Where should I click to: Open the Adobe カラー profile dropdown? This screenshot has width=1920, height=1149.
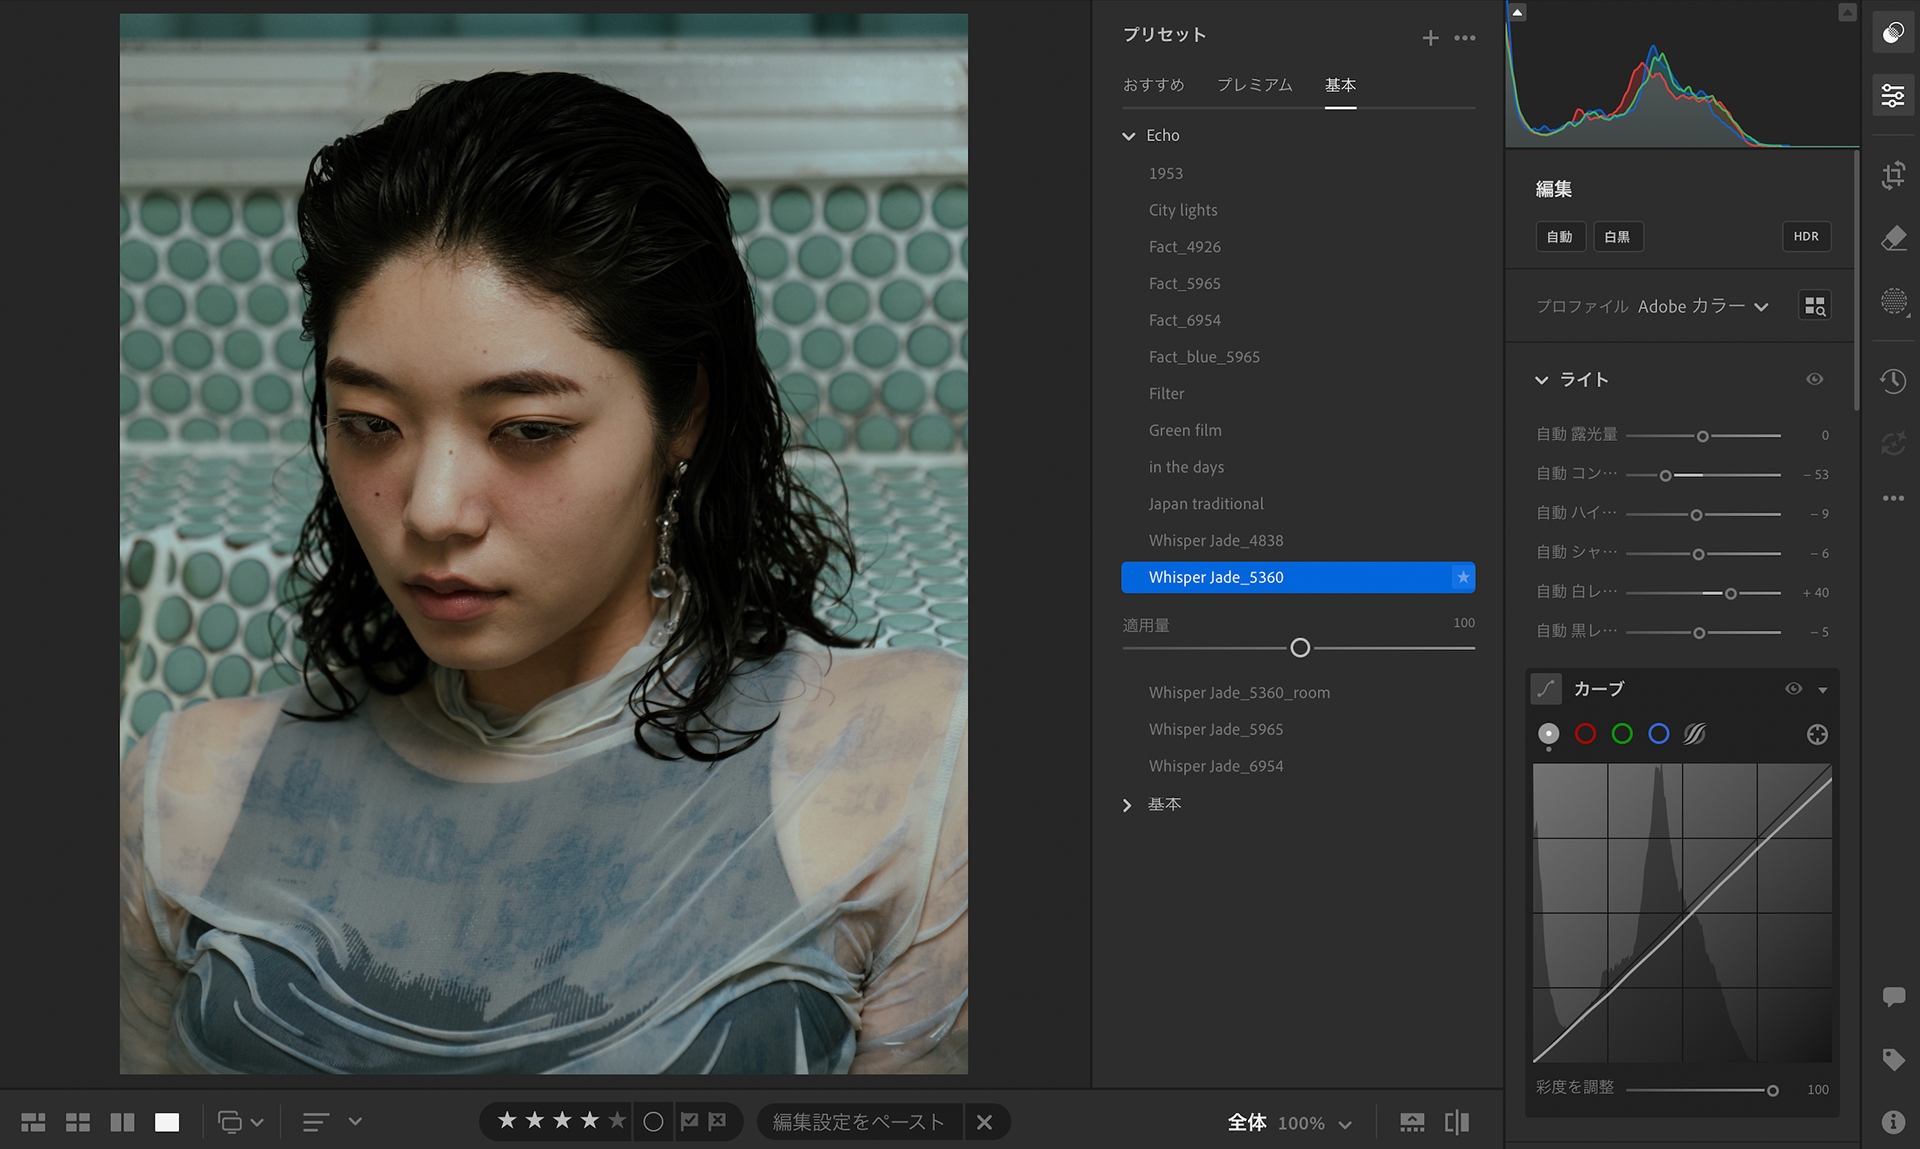1702,307
